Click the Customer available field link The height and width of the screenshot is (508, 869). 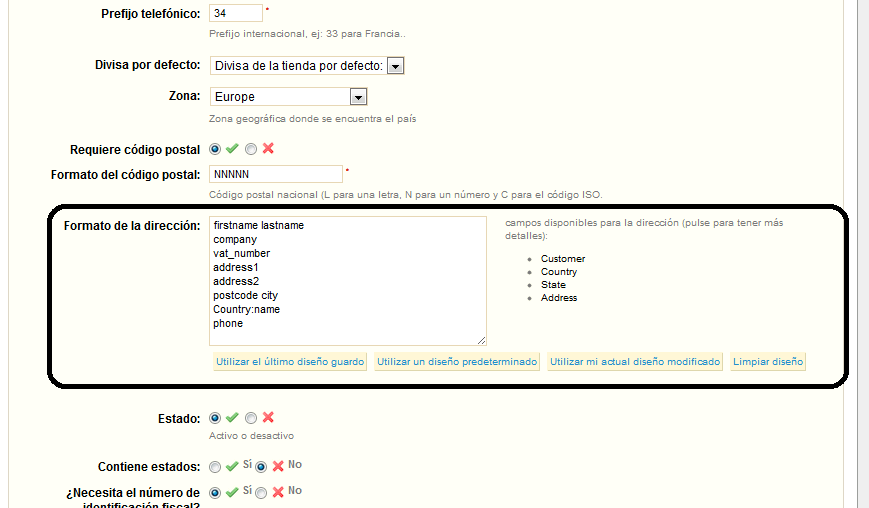tap(563, 259)
